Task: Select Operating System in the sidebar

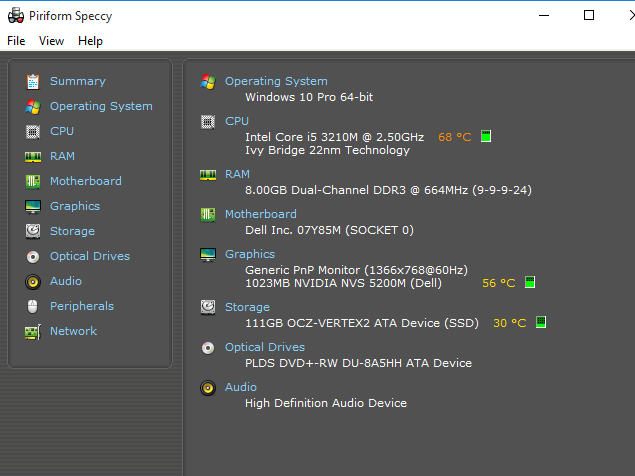Action: 101,106
